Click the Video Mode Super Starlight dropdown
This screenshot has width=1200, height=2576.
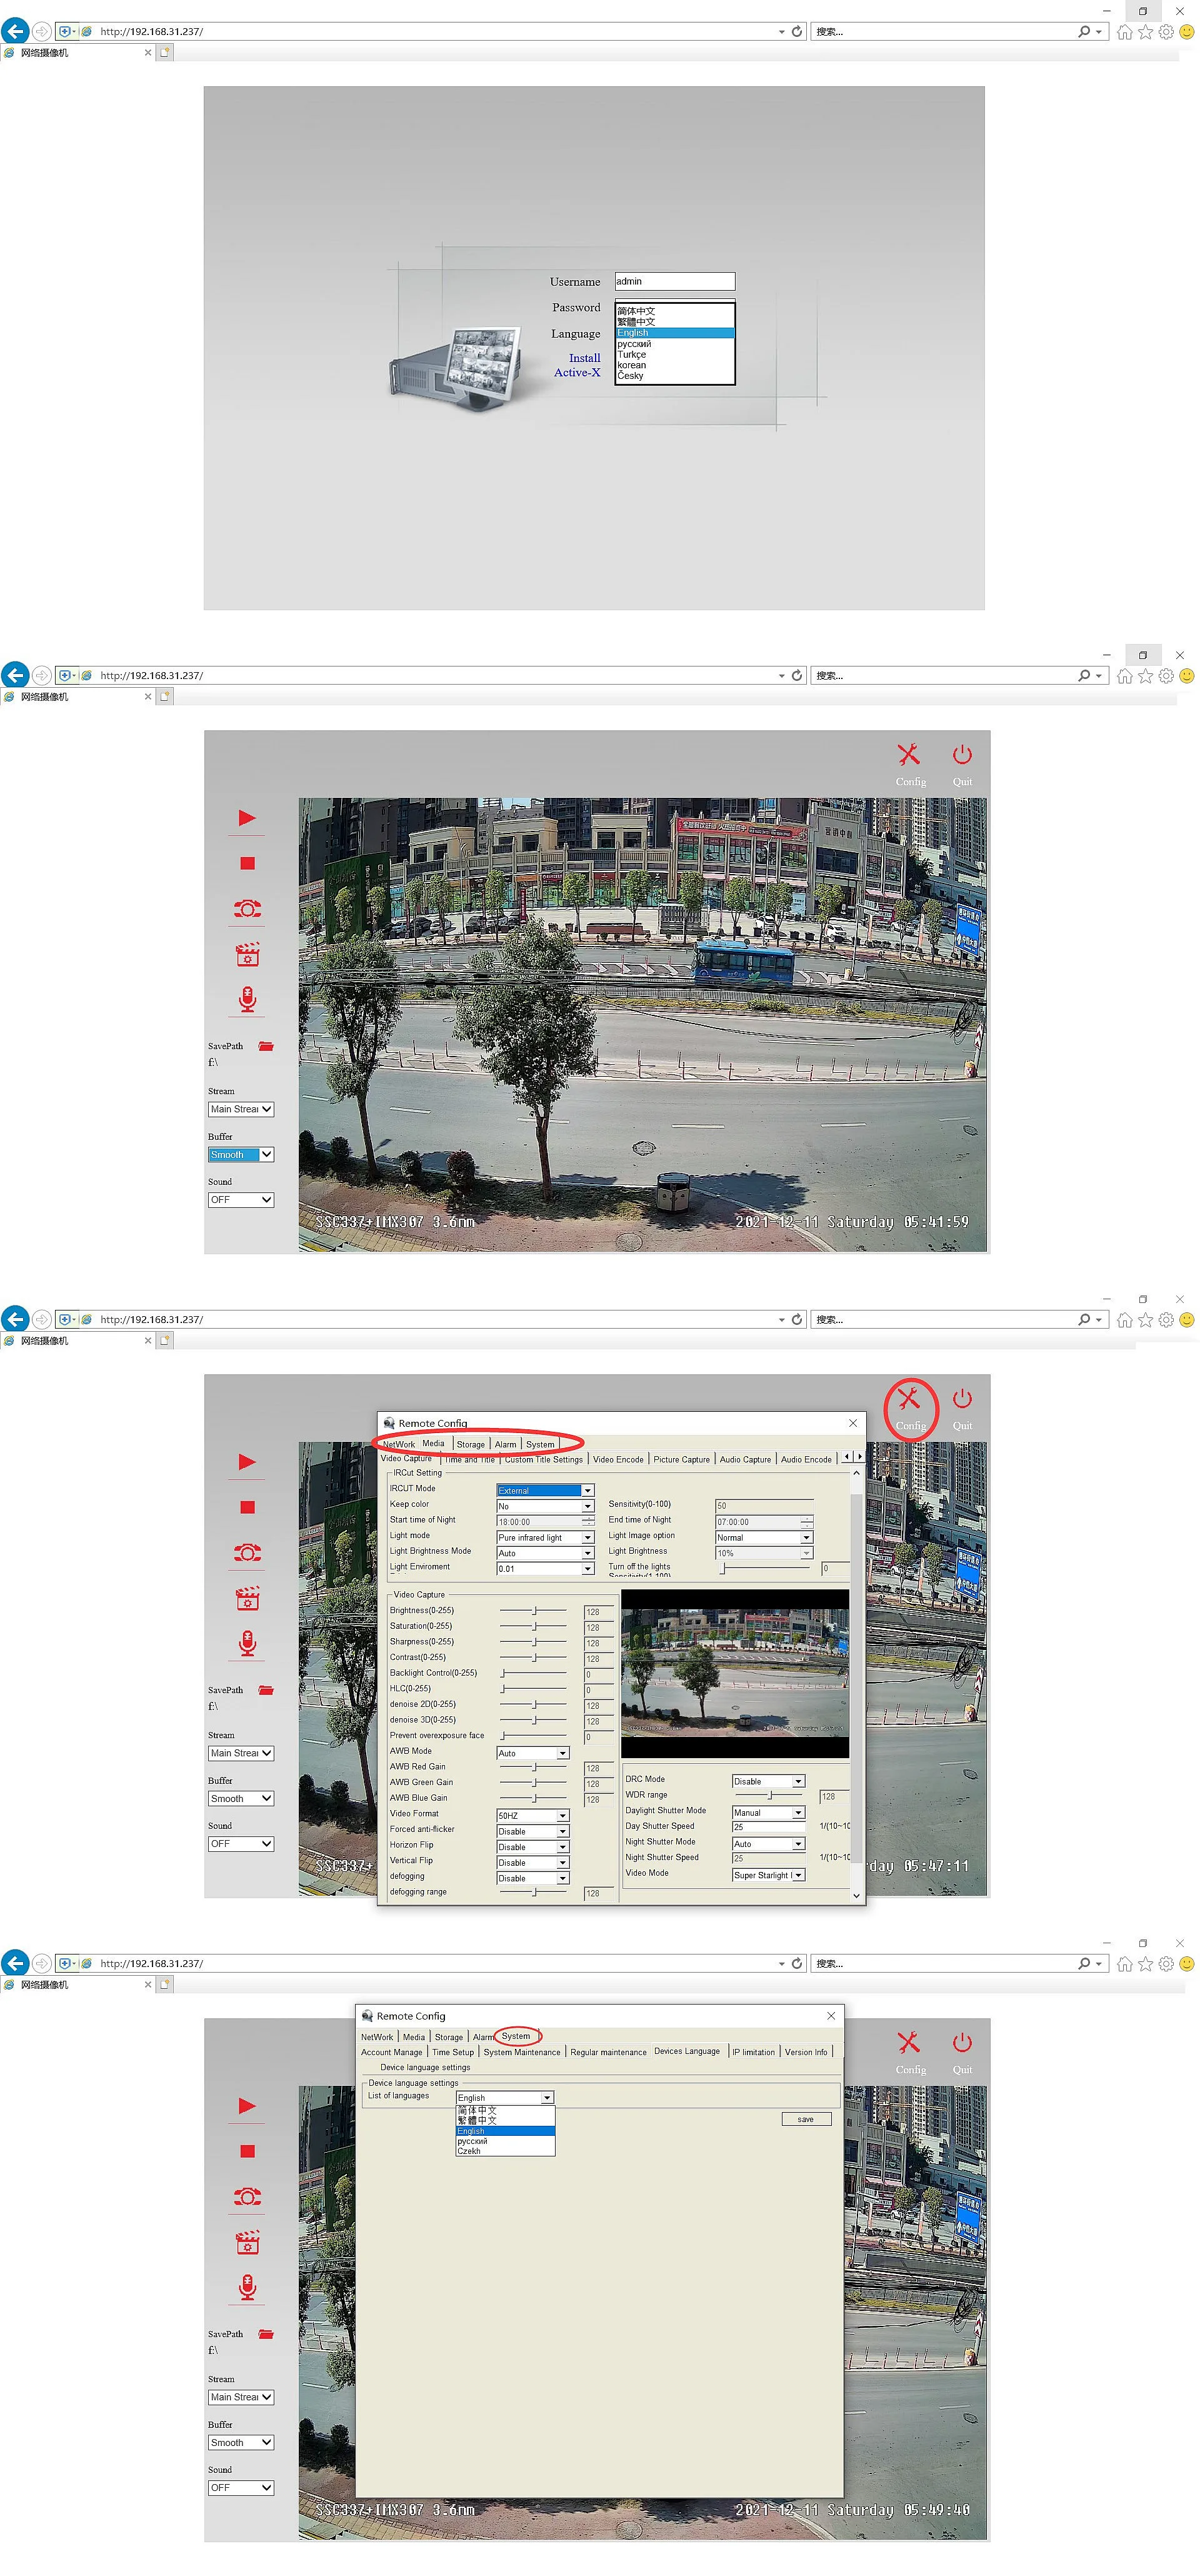(x=768, y=1875)
